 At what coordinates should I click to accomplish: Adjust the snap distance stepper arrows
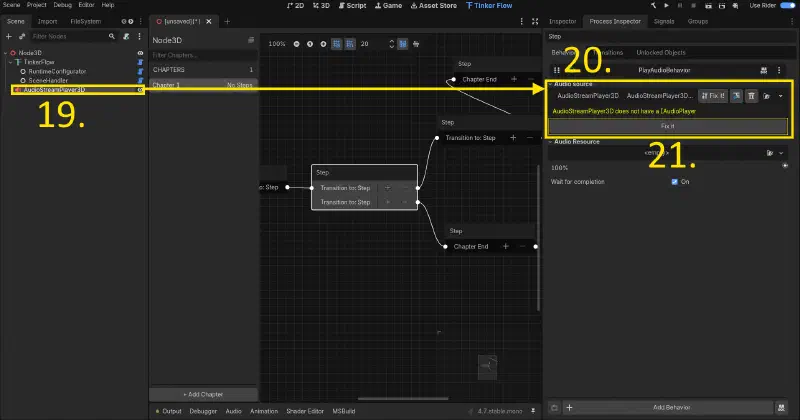click(x=391, y=44)
